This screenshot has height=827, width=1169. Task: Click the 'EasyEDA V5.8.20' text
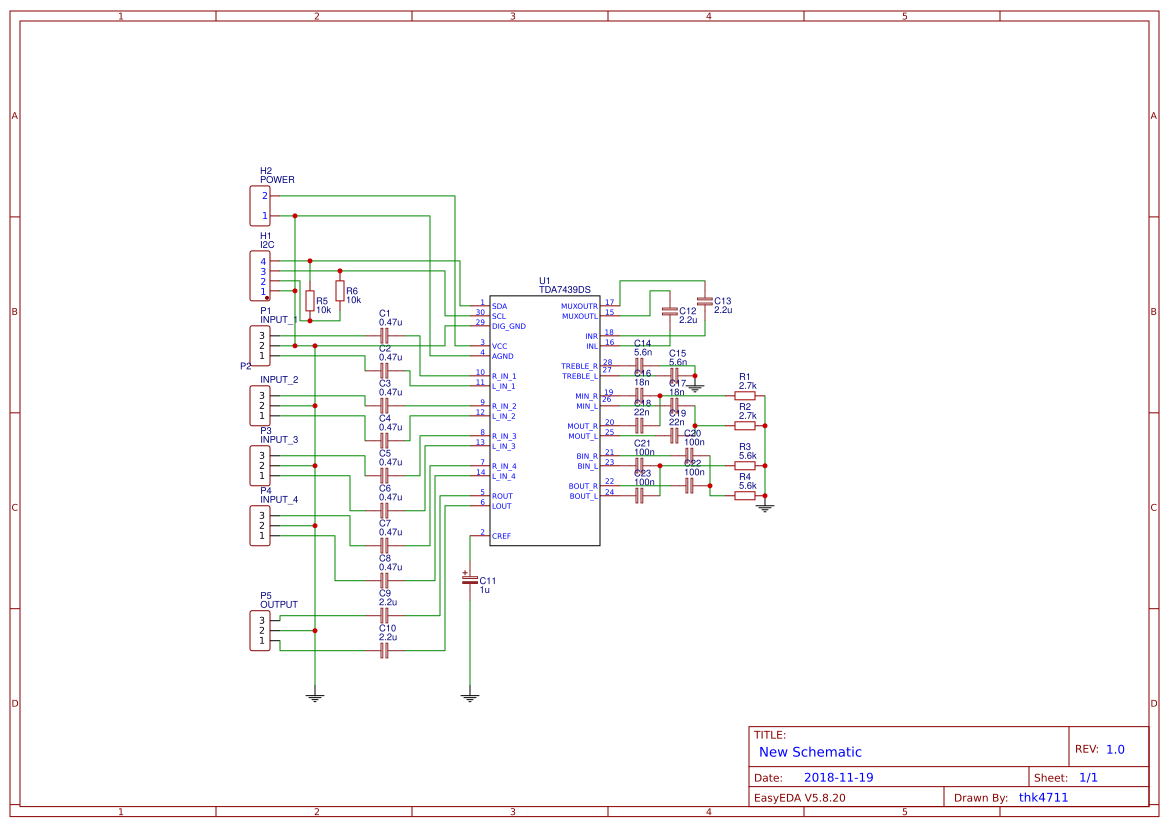pos(800,797)
